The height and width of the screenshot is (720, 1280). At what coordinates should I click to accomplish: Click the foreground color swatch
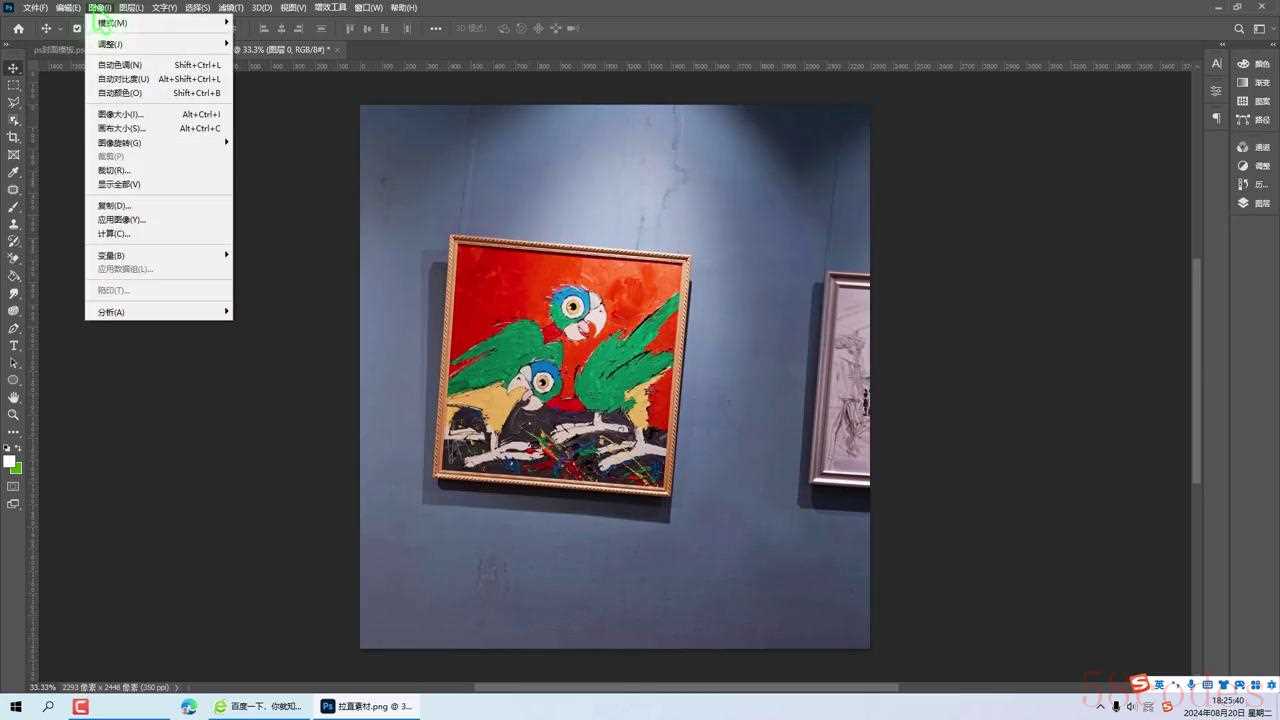pyautogui.click(x=9, y=461)
